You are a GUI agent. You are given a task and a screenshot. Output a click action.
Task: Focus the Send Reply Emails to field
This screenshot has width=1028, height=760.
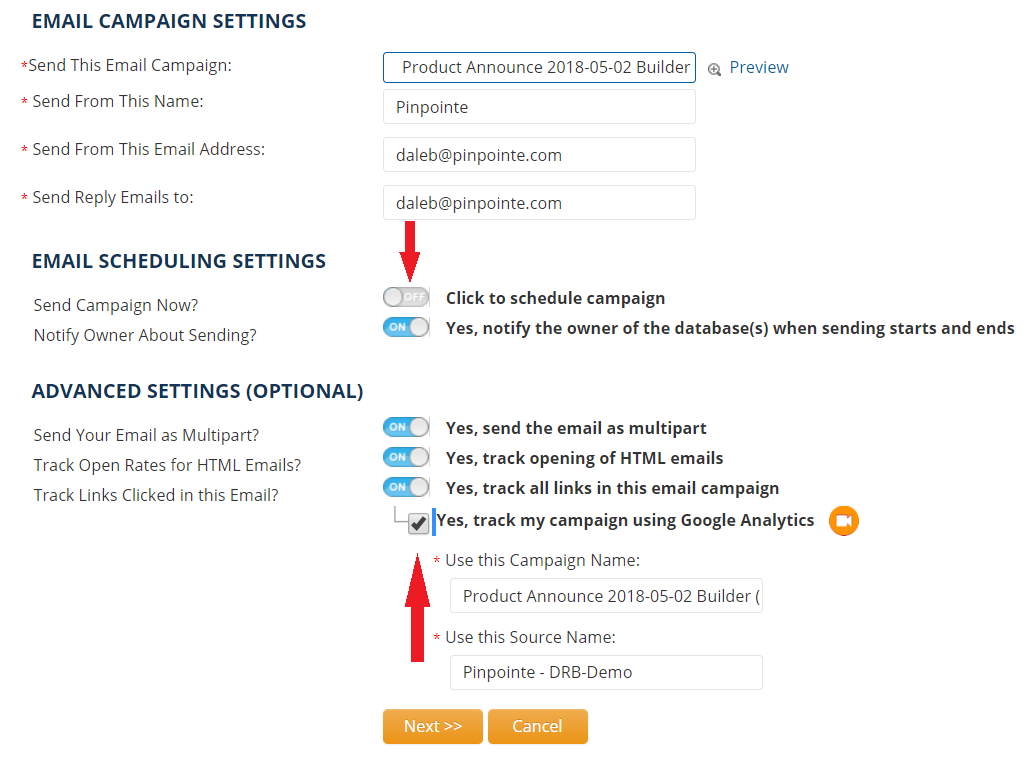pos(539,203)
